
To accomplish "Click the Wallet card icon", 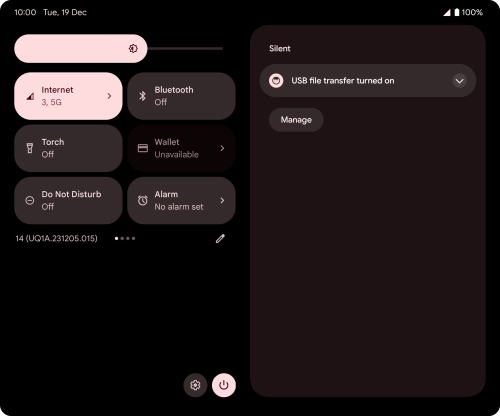I will (143, 148).
